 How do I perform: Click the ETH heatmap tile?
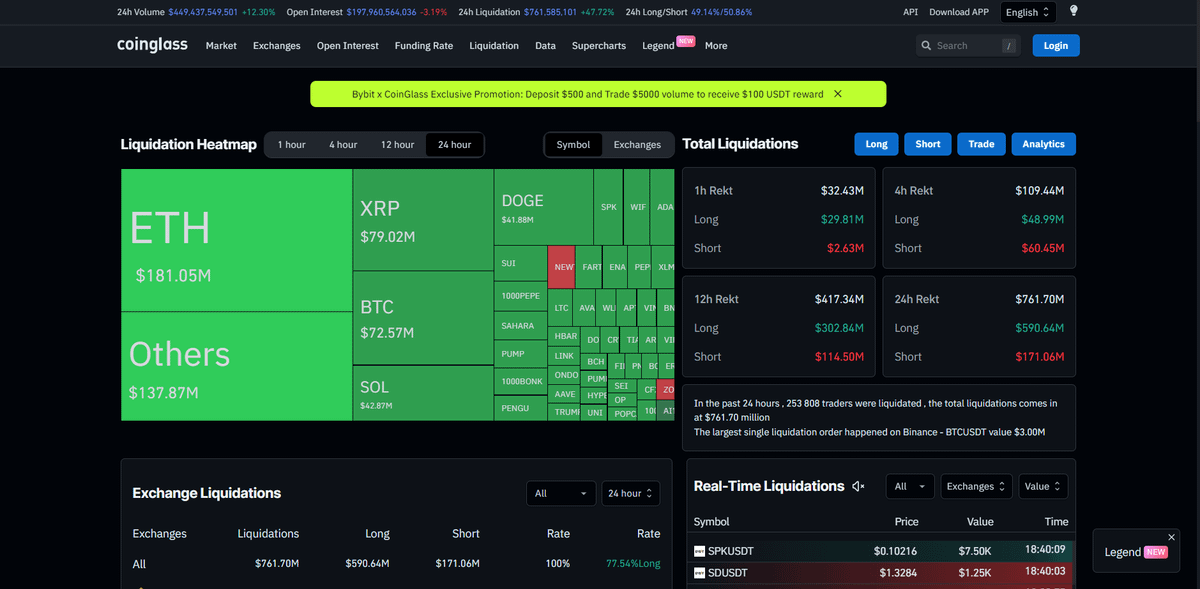point(236,240)
